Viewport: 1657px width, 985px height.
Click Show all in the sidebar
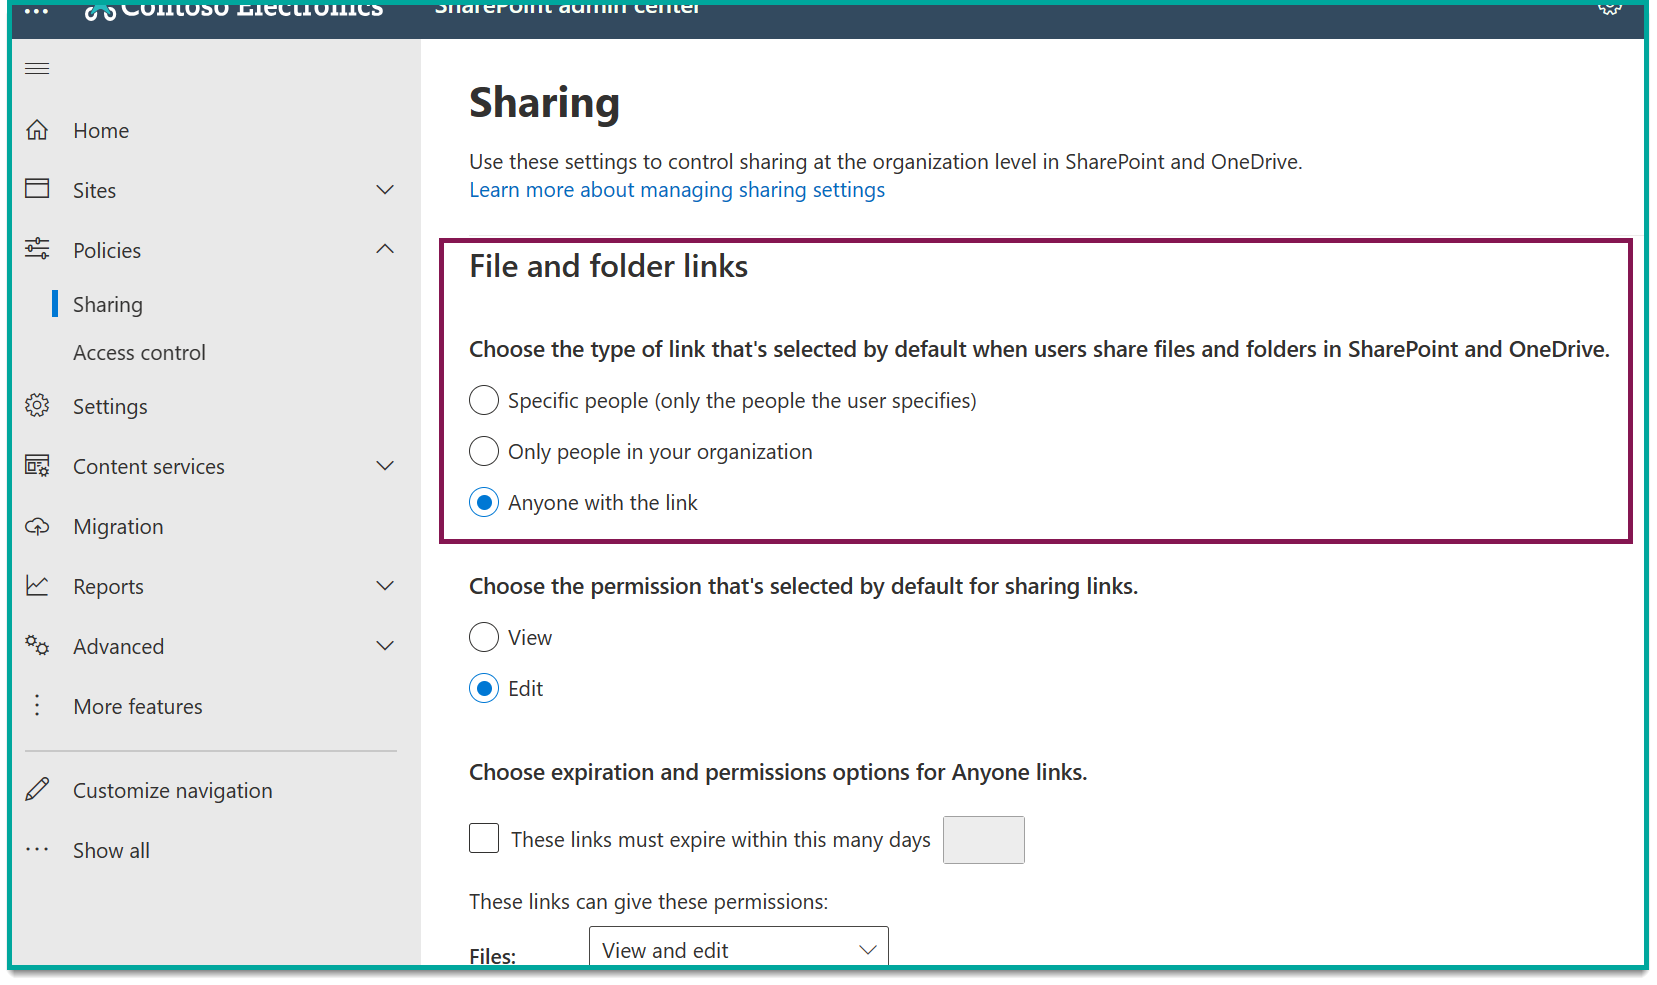110,849
